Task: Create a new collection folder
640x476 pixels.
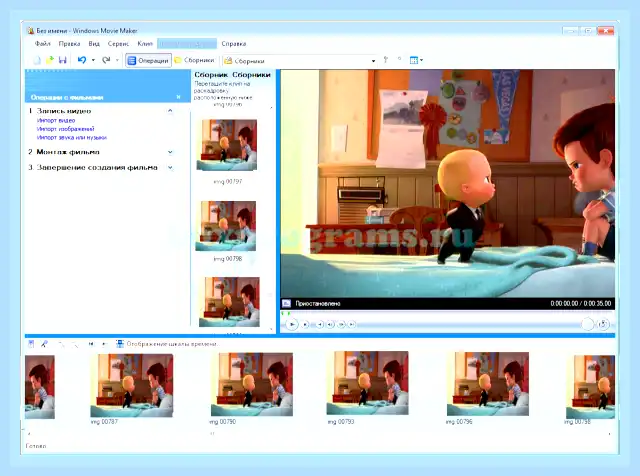Action: (x=400, y=60)
